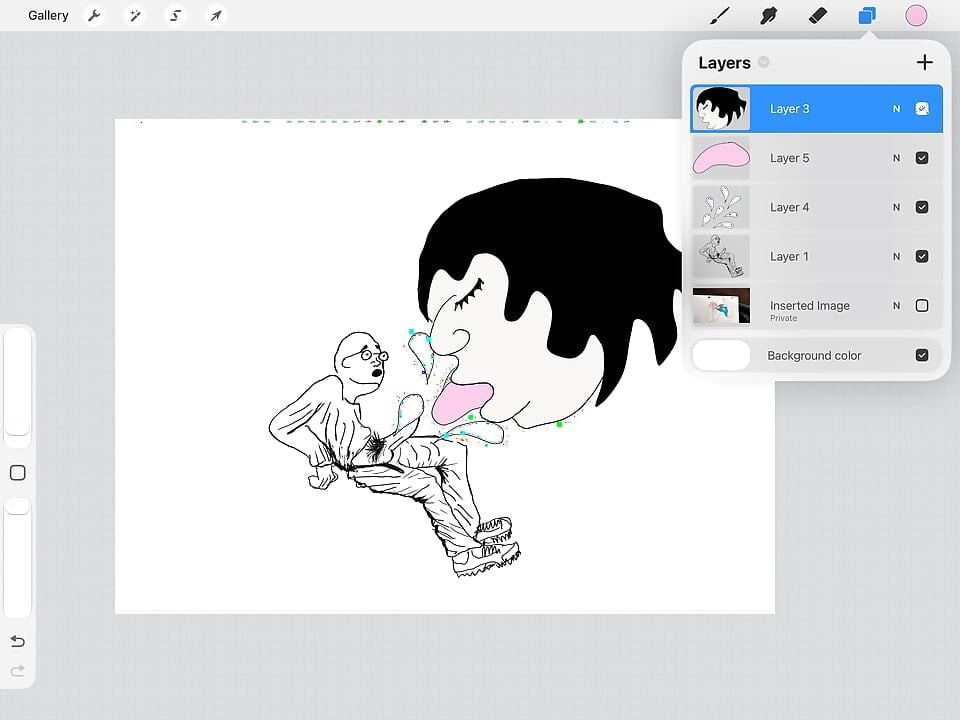Click the Inserted Image layer name

click(809, 306)
